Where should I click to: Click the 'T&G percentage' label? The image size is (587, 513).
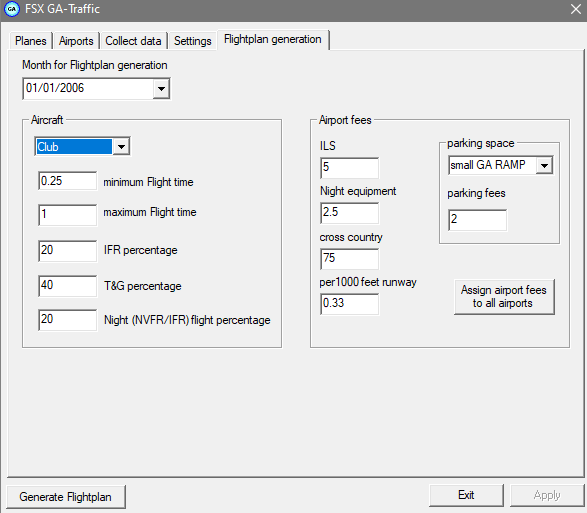pos(143,286)
